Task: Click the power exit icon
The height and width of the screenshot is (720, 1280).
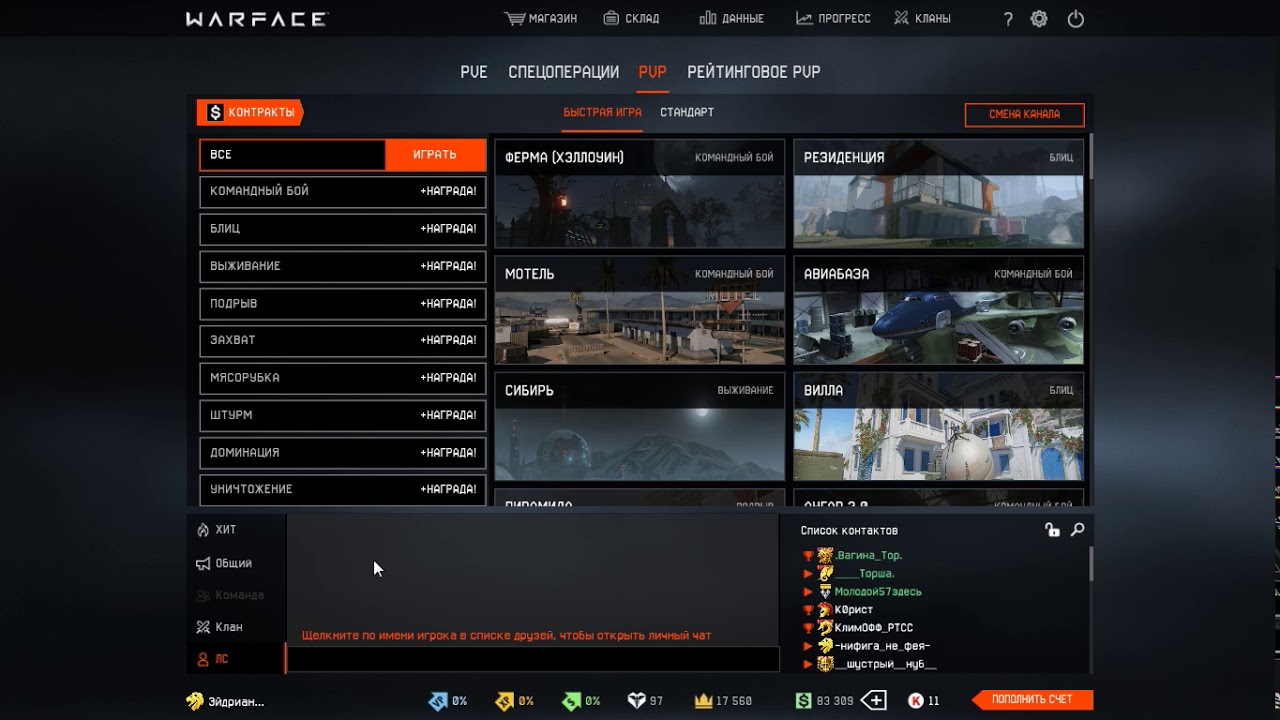Action: click(1076, 19)
